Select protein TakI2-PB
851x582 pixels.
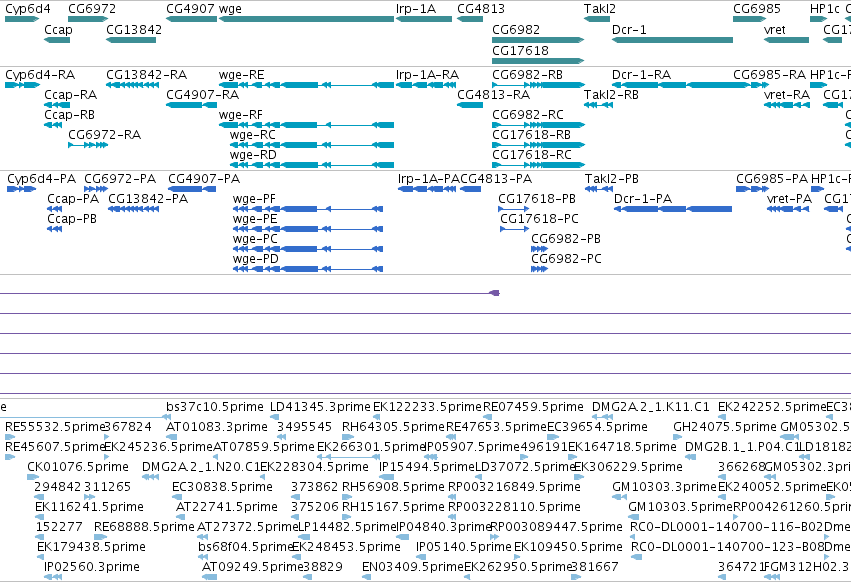599,189
